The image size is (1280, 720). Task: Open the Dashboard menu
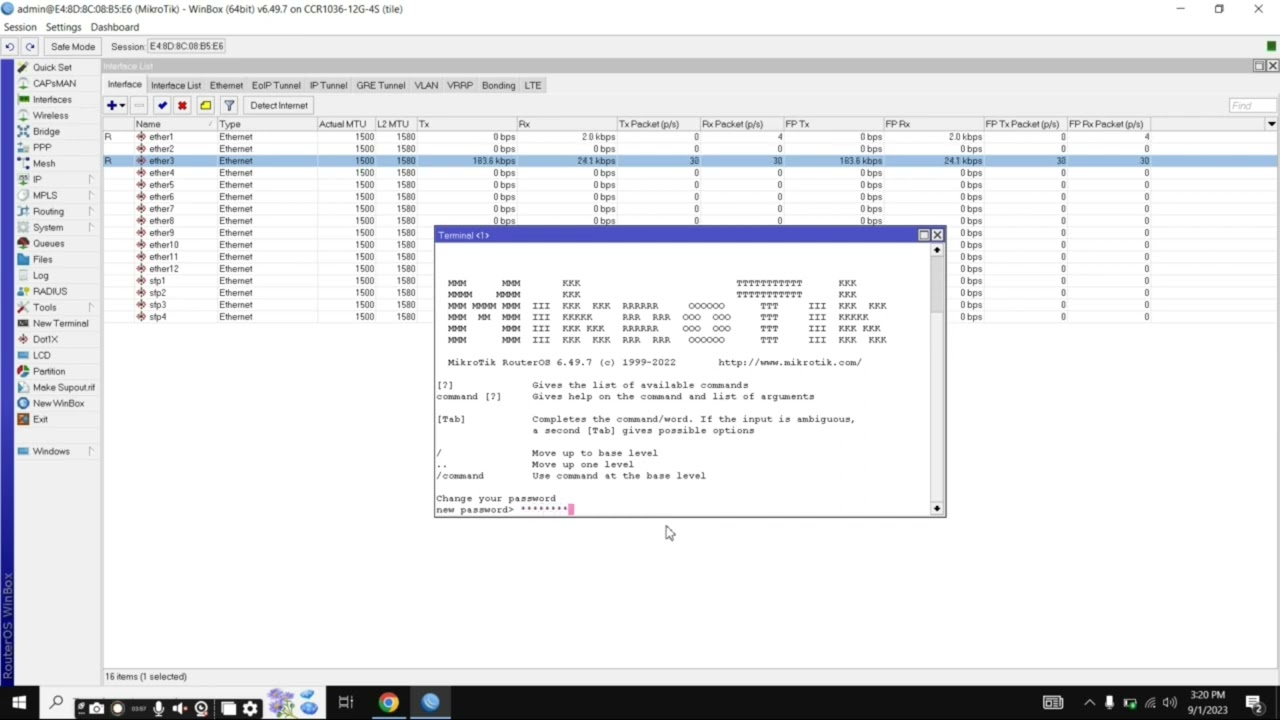[115, 27]
